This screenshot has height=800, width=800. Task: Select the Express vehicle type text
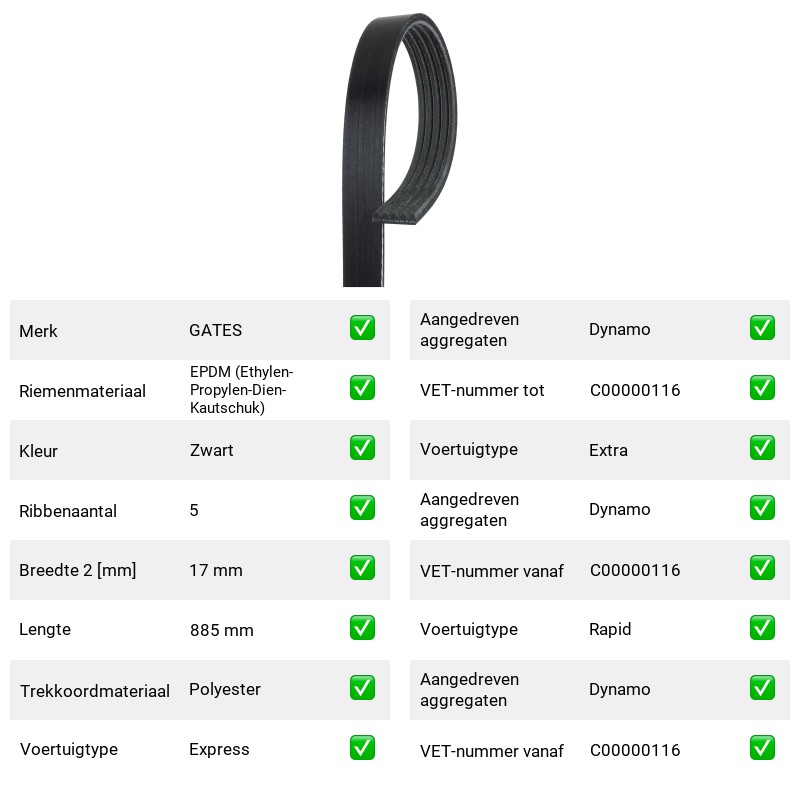tap(219, 749)
